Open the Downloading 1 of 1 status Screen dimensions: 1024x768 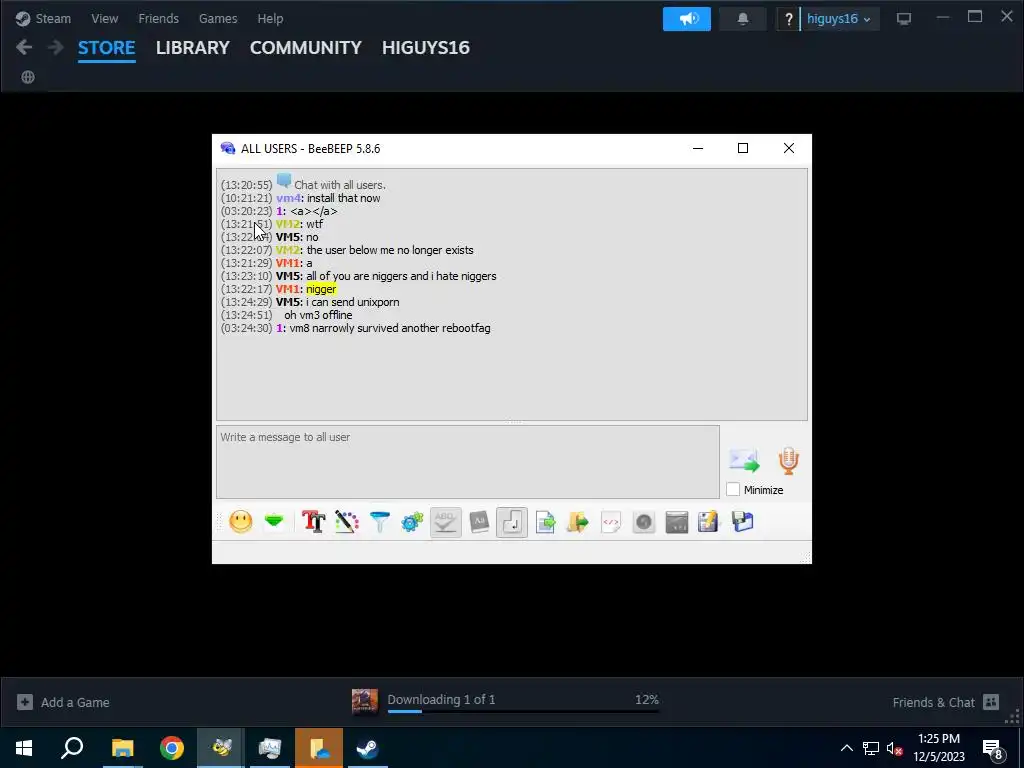[x=441, y=699]
